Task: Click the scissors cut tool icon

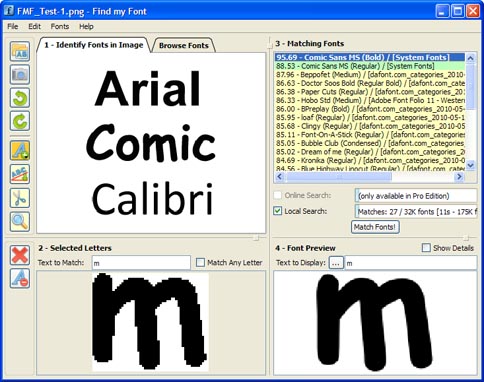Action: pos(20,198)
